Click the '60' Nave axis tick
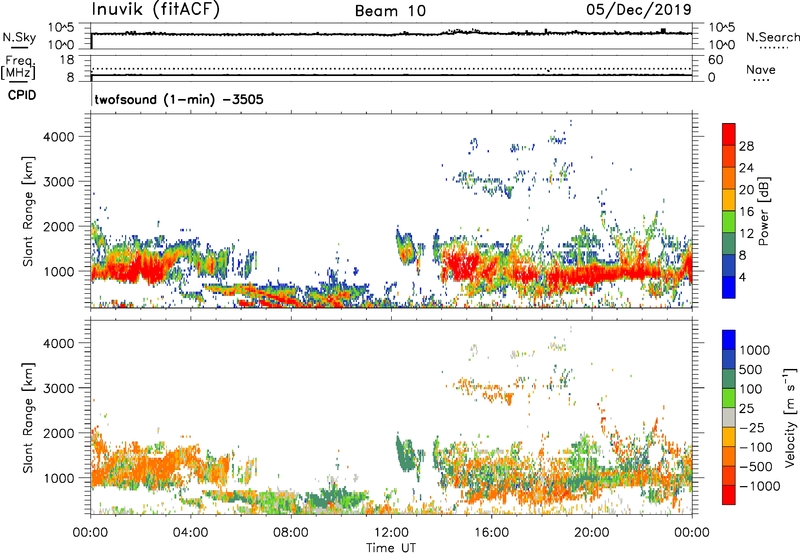 tap(715, 60)
